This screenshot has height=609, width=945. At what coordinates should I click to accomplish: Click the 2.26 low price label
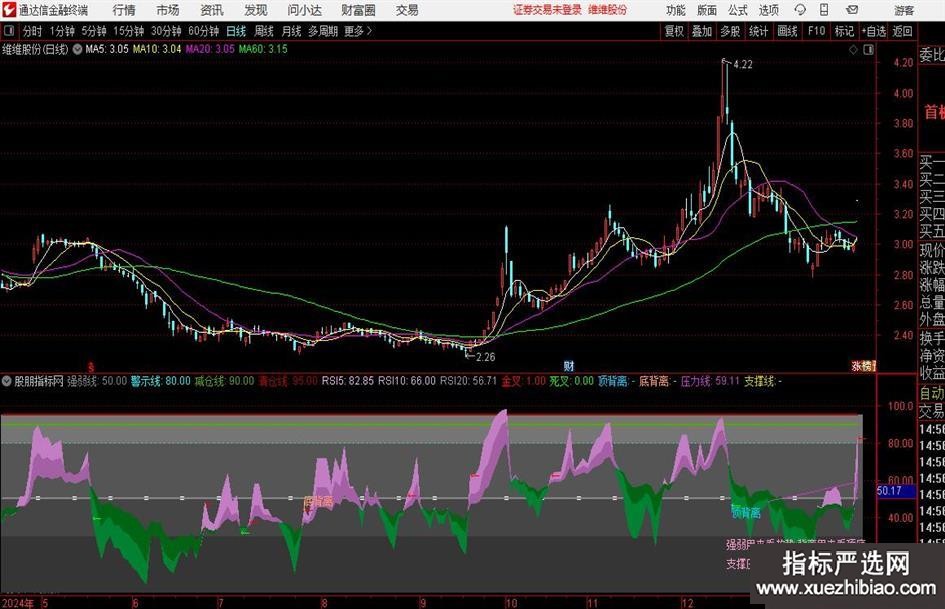[x=485, y=357]
